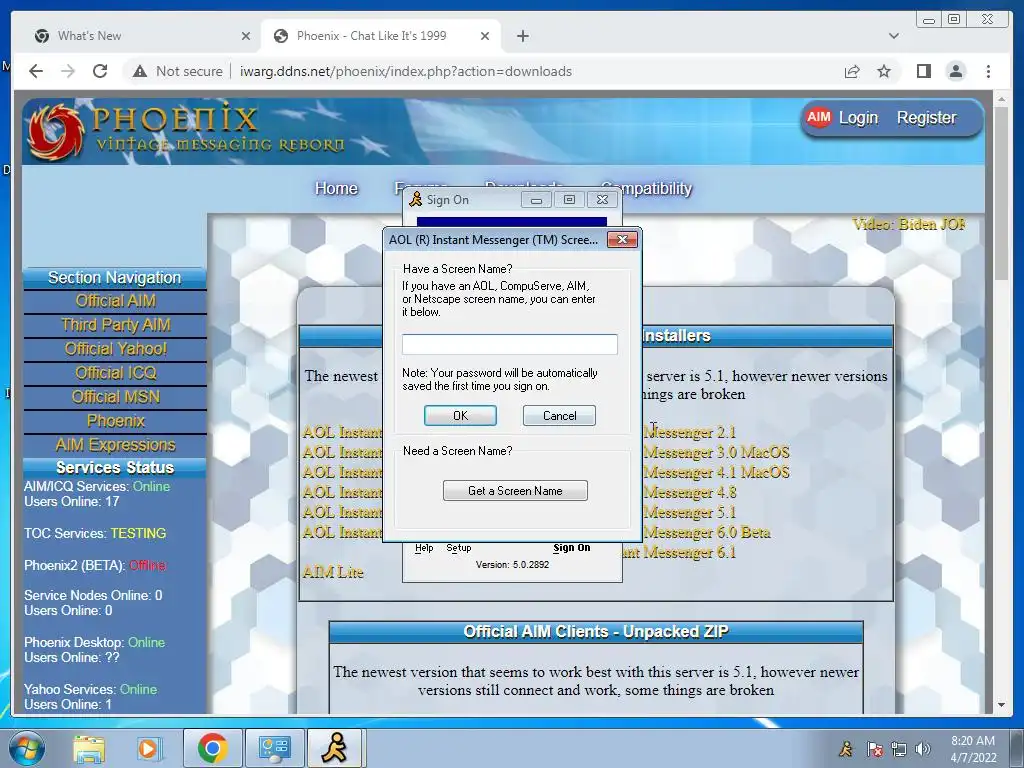Switch to AIM in the taskbar
The image size is (1024, 768).
coord(334,748)
